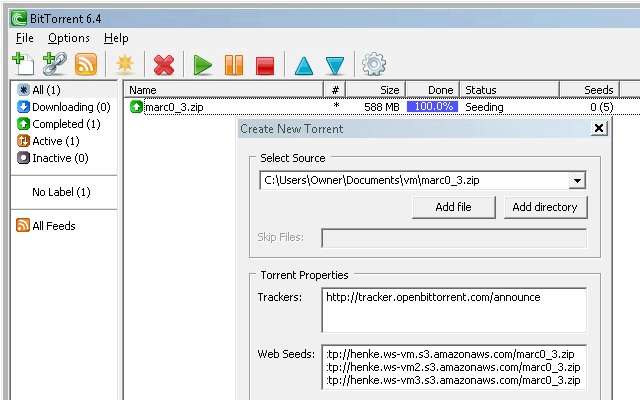This screenshot has height=400, width=640.
Task: Sort by Done column header
Action: coord(433,89)
